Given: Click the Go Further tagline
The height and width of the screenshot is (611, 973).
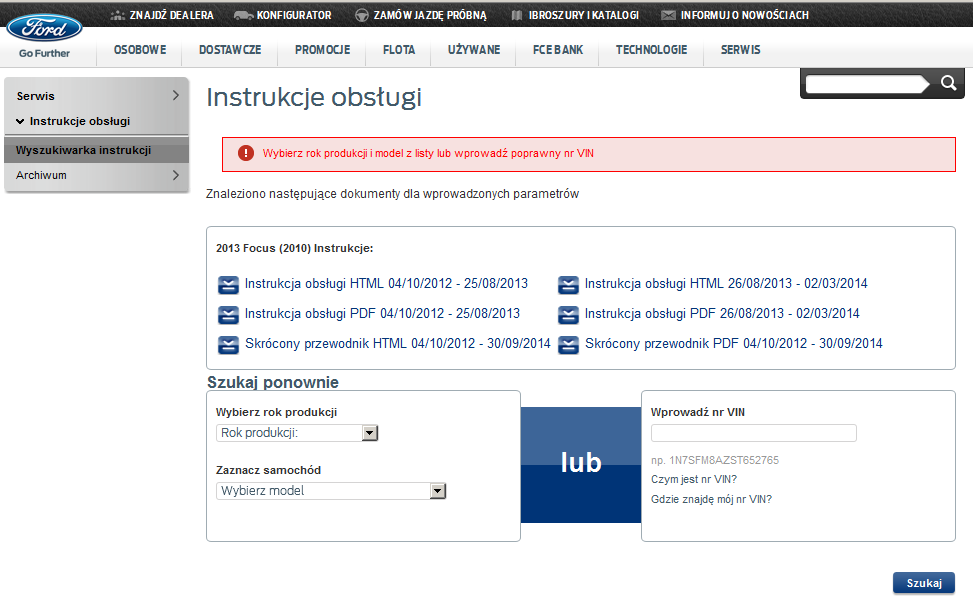Looking at the screenshot, I should pos(44,53).
